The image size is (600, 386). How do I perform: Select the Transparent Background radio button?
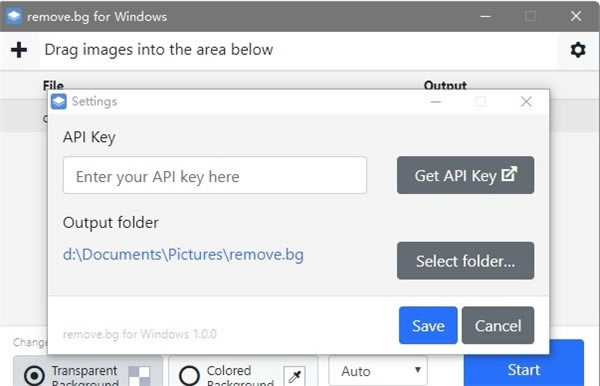point(34,376)
